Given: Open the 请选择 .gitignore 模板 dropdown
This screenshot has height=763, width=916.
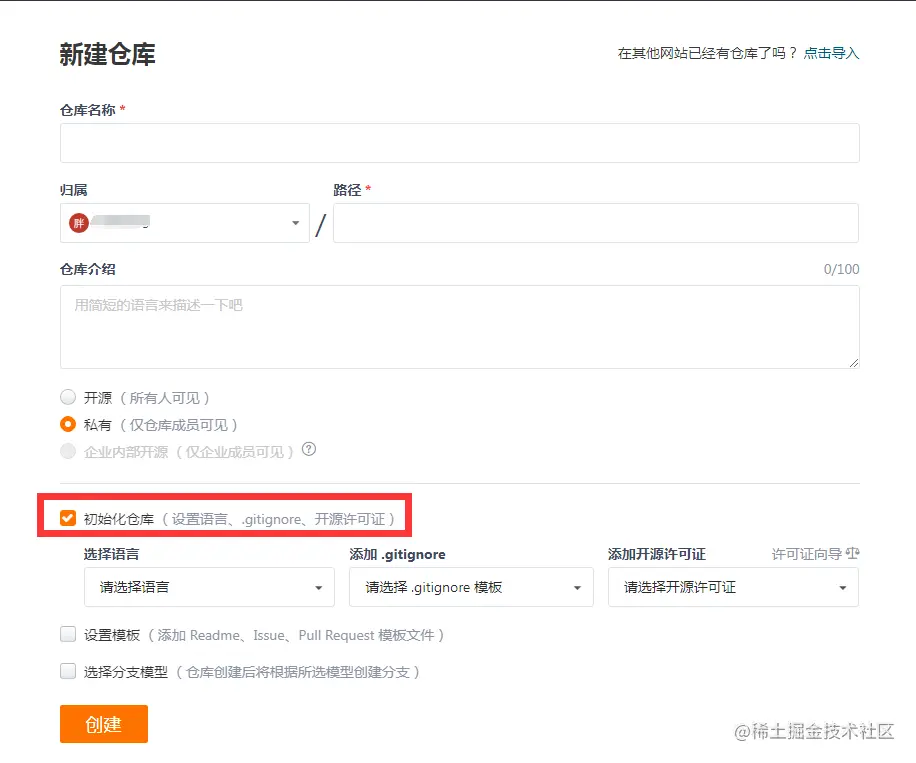Looking at the screenshot, I should click(471, 587).
